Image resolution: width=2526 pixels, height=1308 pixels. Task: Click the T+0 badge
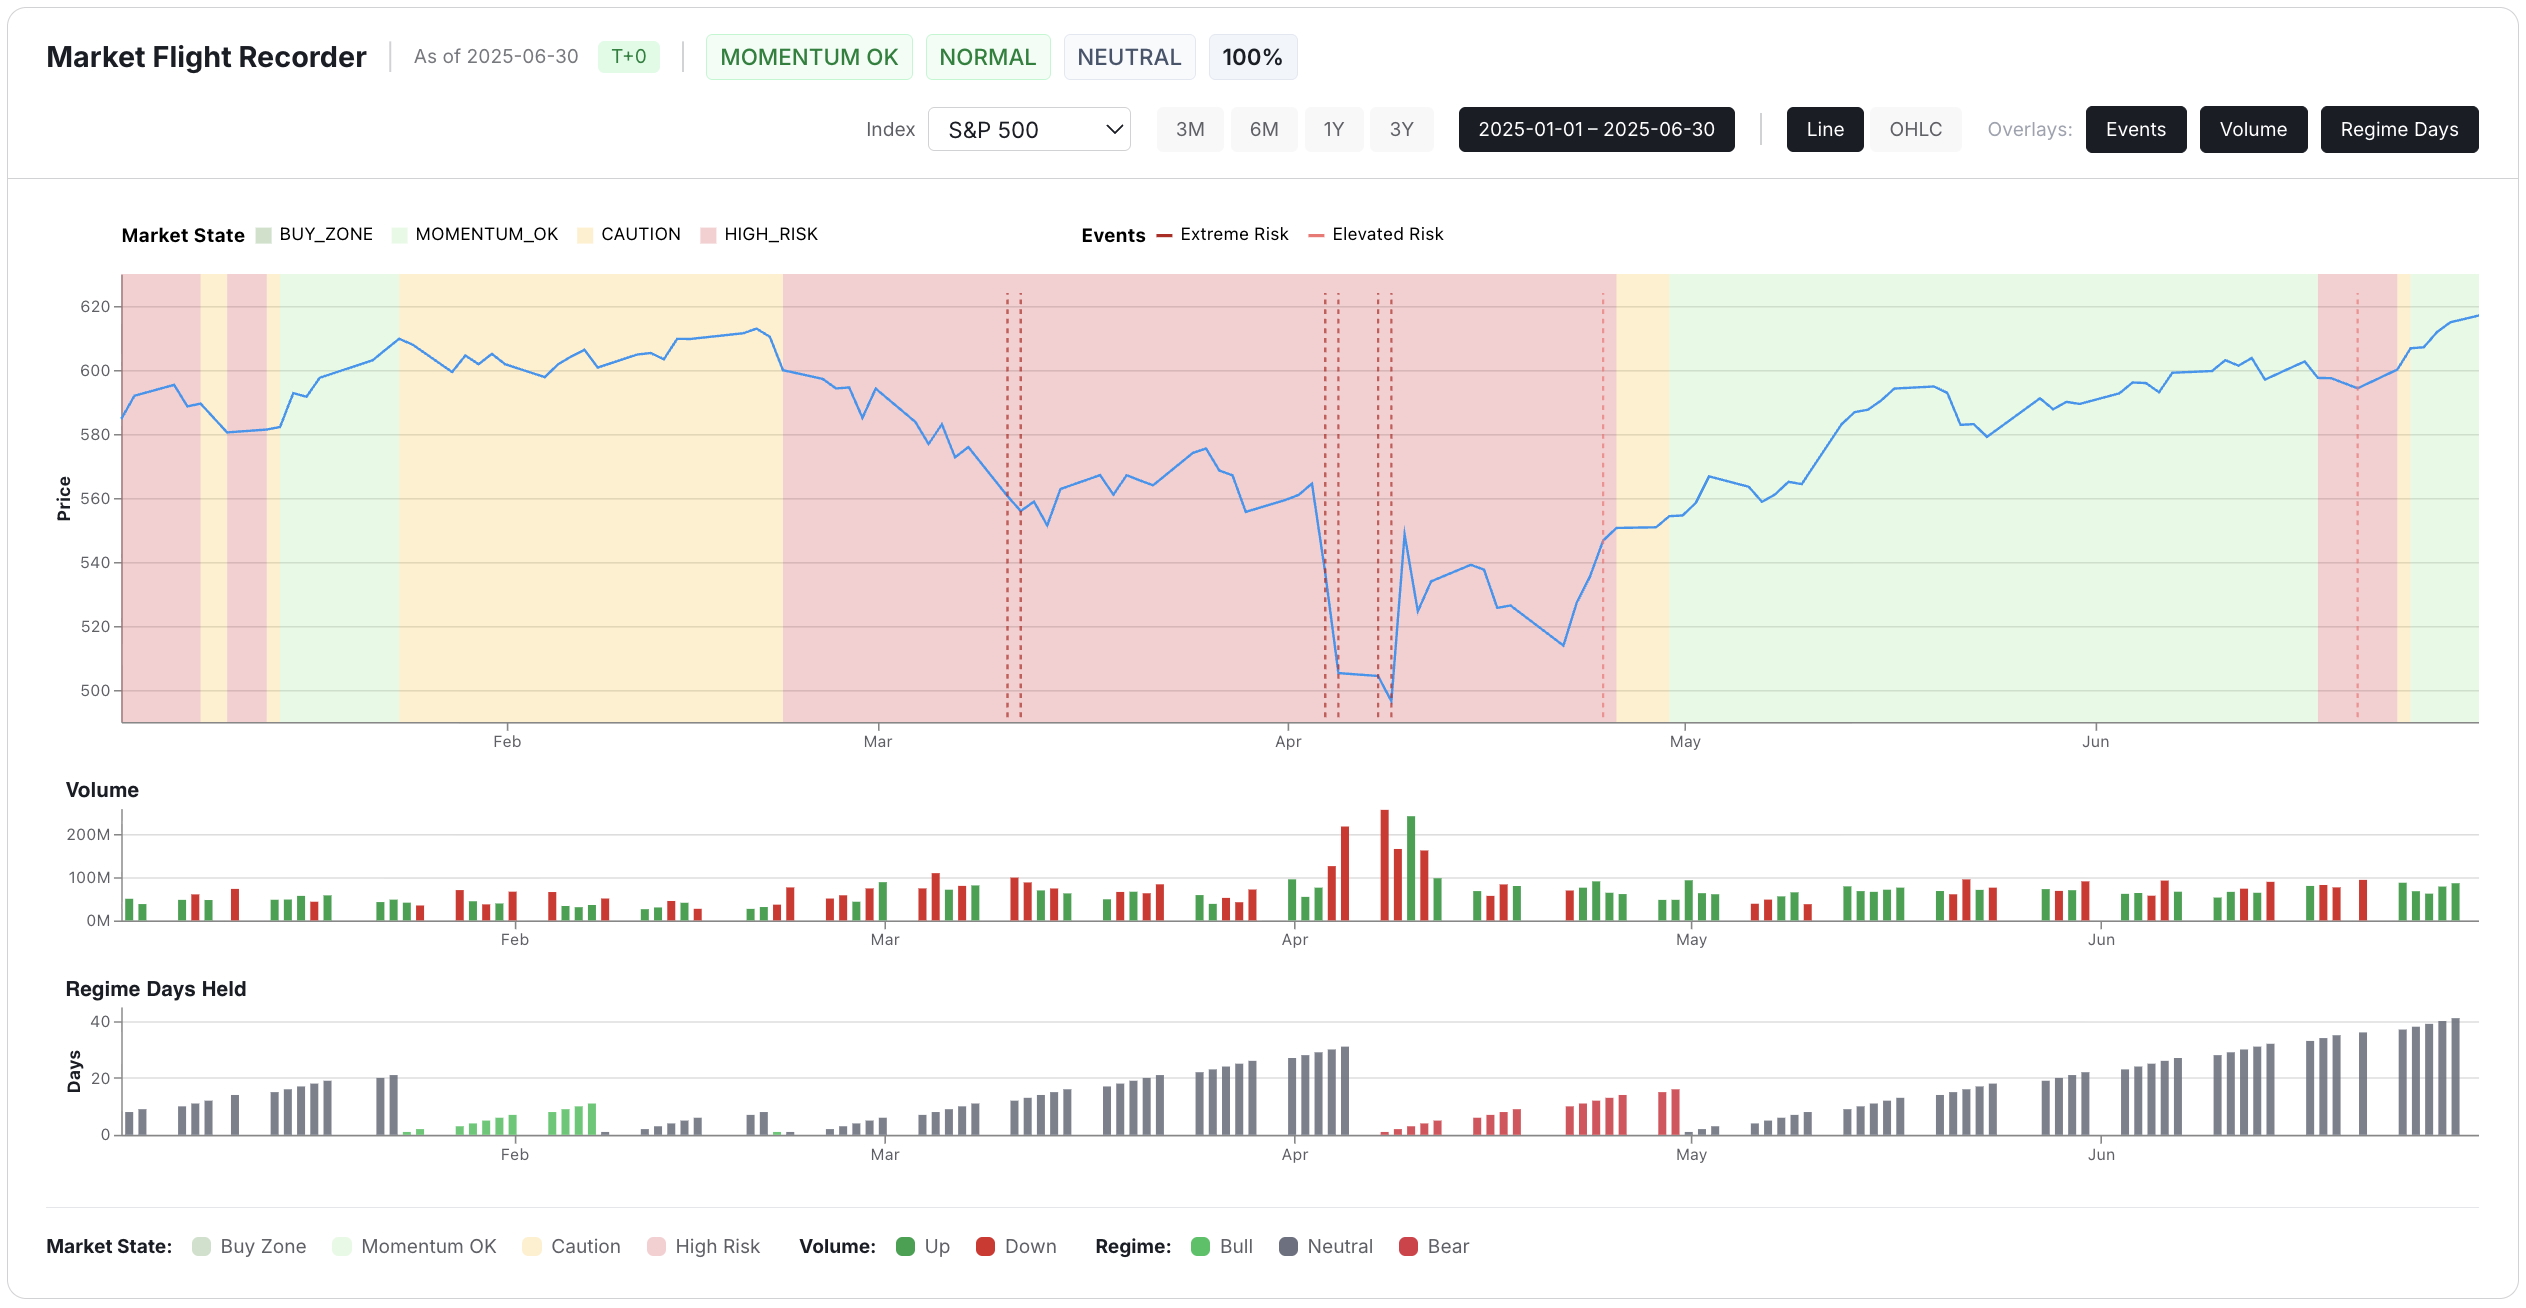tap(628, 57)
